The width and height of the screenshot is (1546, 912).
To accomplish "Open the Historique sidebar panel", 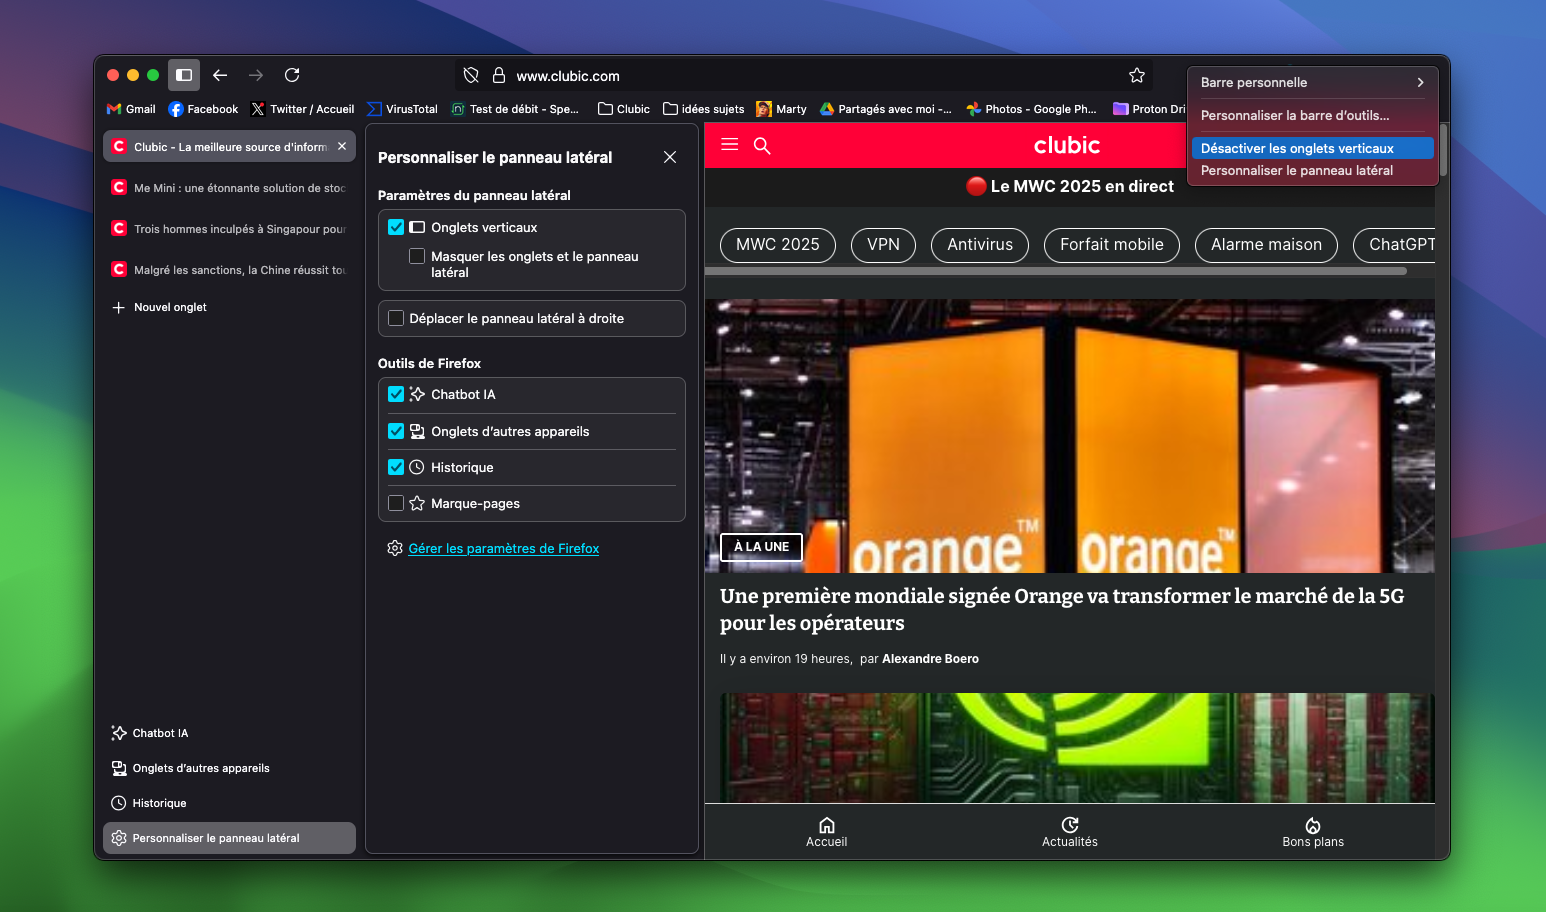I will pos(158,802).
